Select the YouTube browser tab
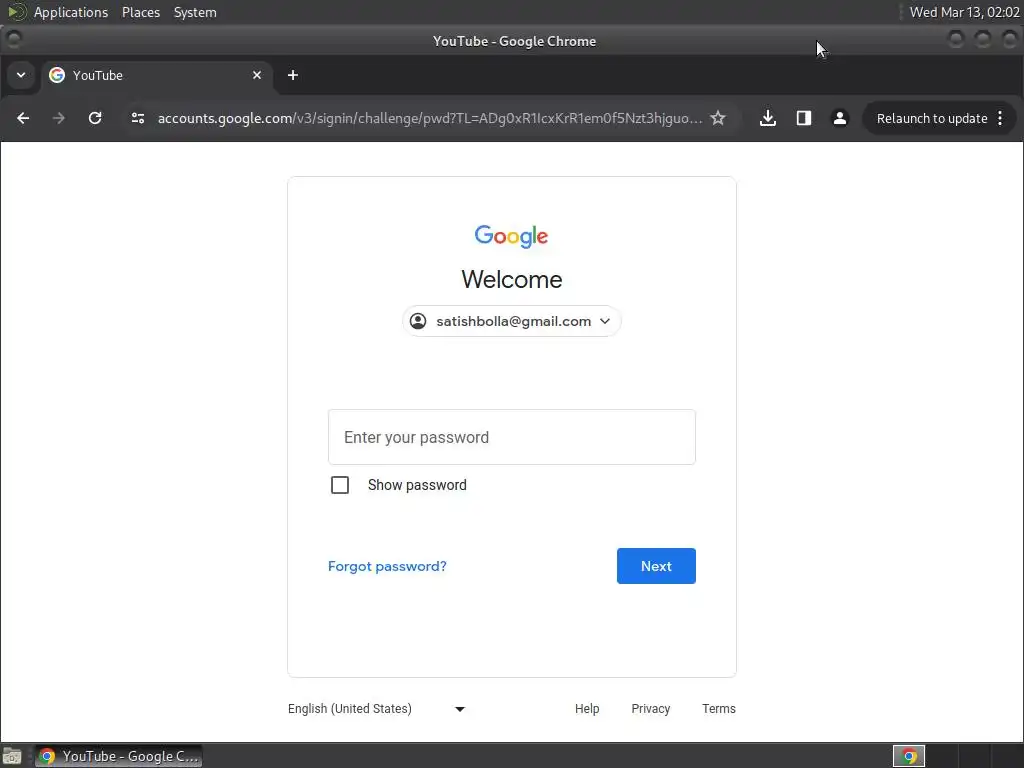This screenshot has width=1024, height=768. click(x=155, y=76)
